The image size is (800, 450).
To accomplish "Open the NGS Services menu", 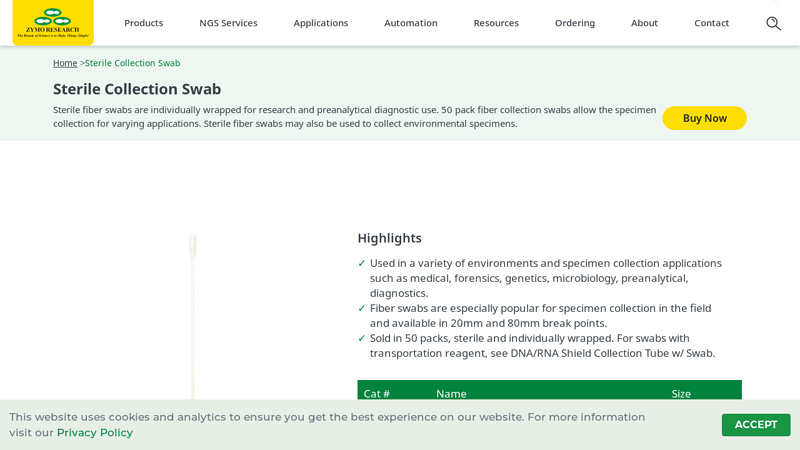I will [x=228, y=23].
